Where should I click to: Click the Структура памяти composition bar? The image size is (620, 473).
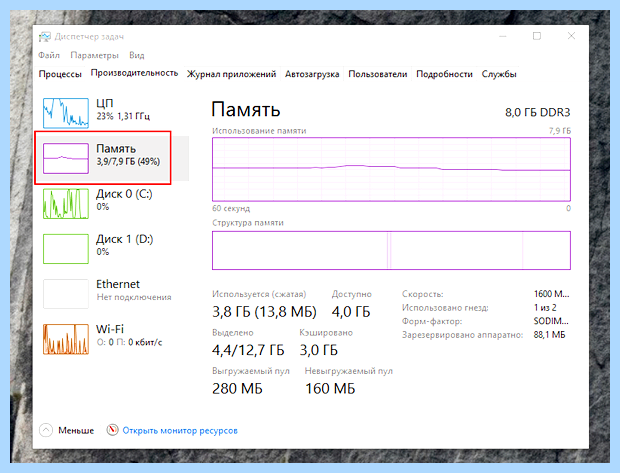391,250
